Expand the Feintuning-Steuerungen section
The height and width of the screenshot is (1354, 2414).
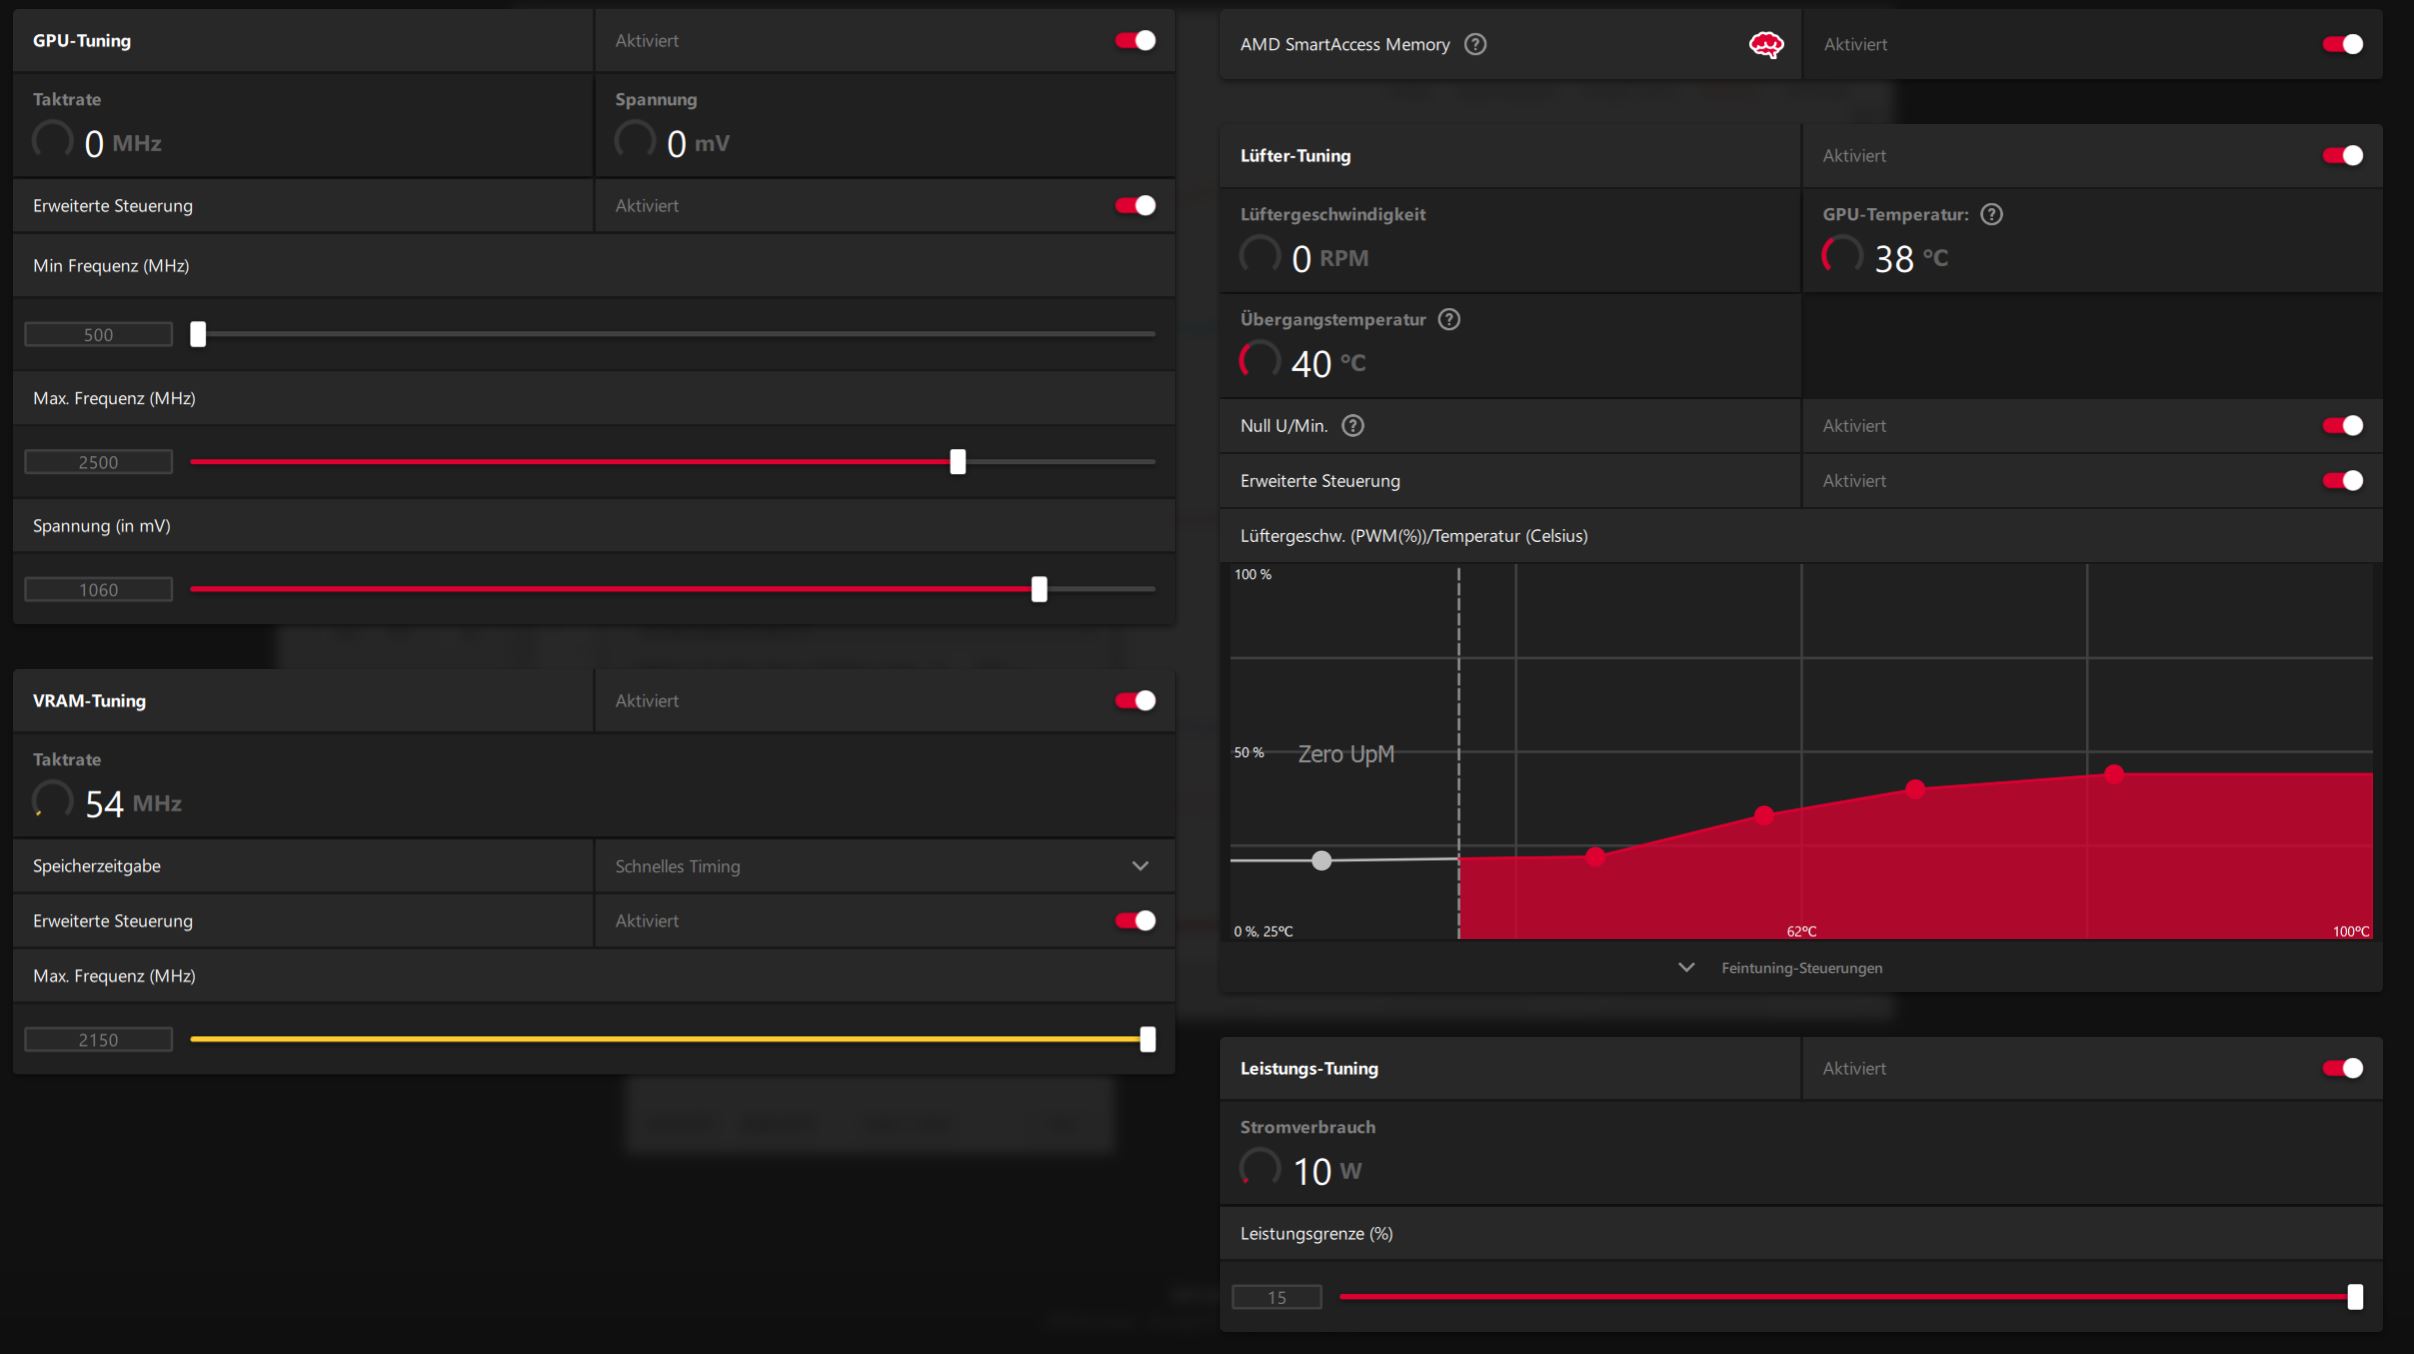pos(1686,968)
